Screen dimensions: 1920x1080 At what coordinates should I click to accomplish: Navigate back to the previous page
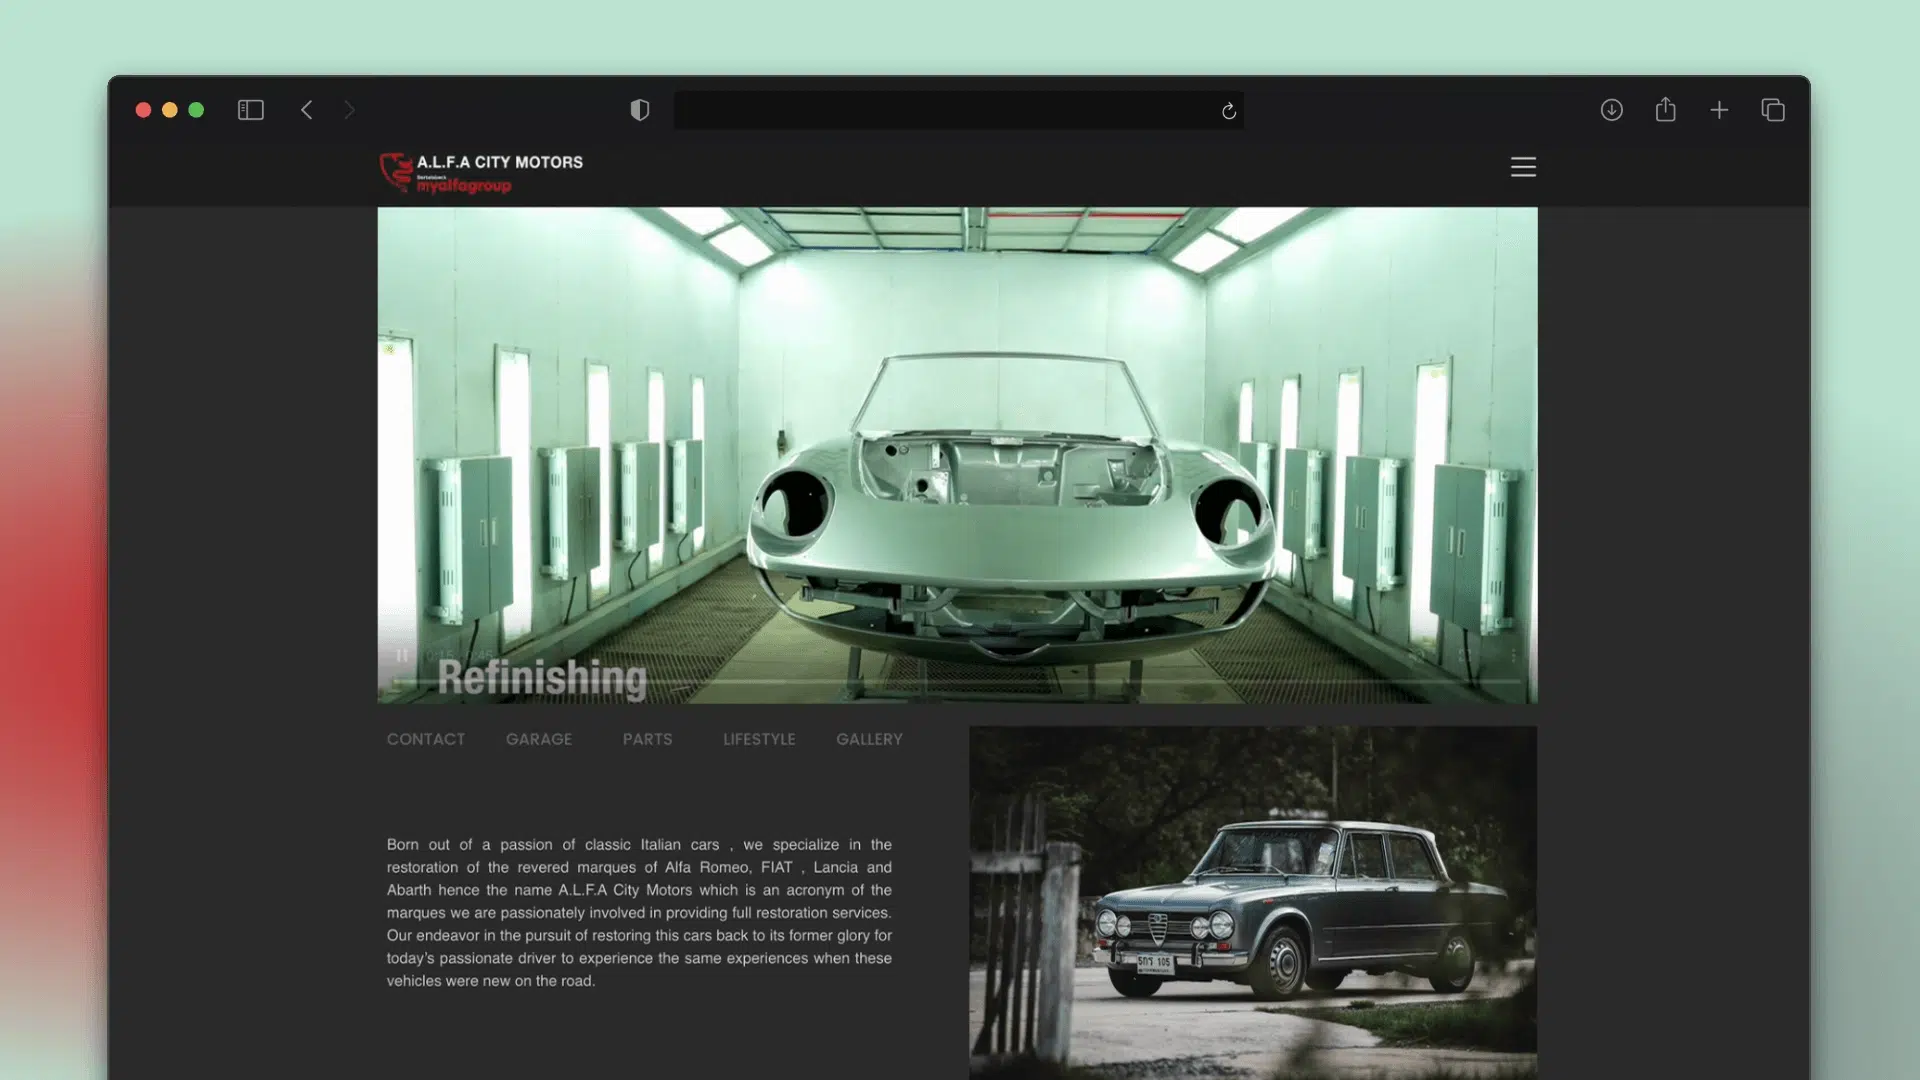307,110
